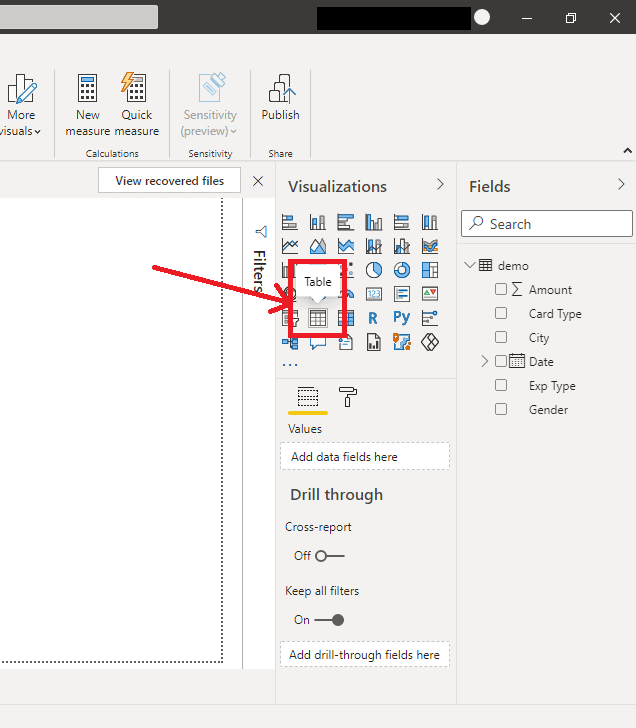
Task: Select the Stacked column chart visual
Action: [318, 222]
